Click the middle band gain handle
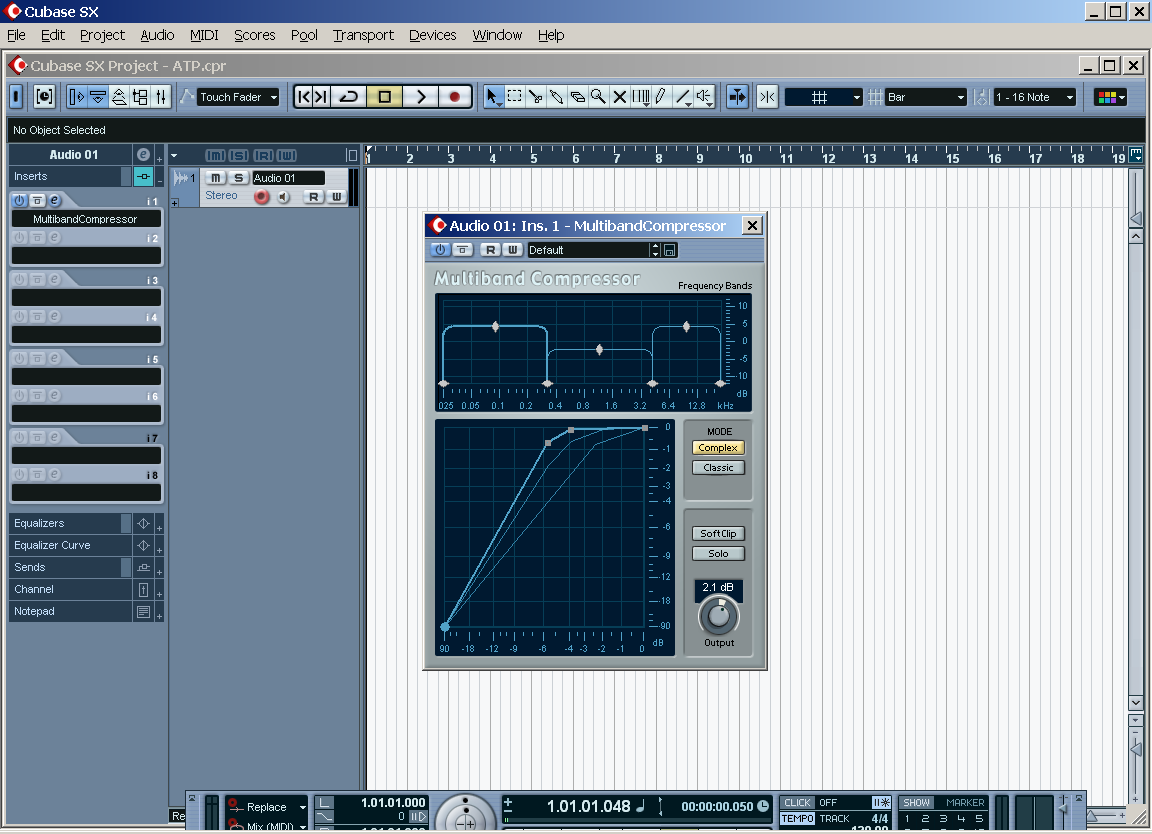 pos(600,350)
